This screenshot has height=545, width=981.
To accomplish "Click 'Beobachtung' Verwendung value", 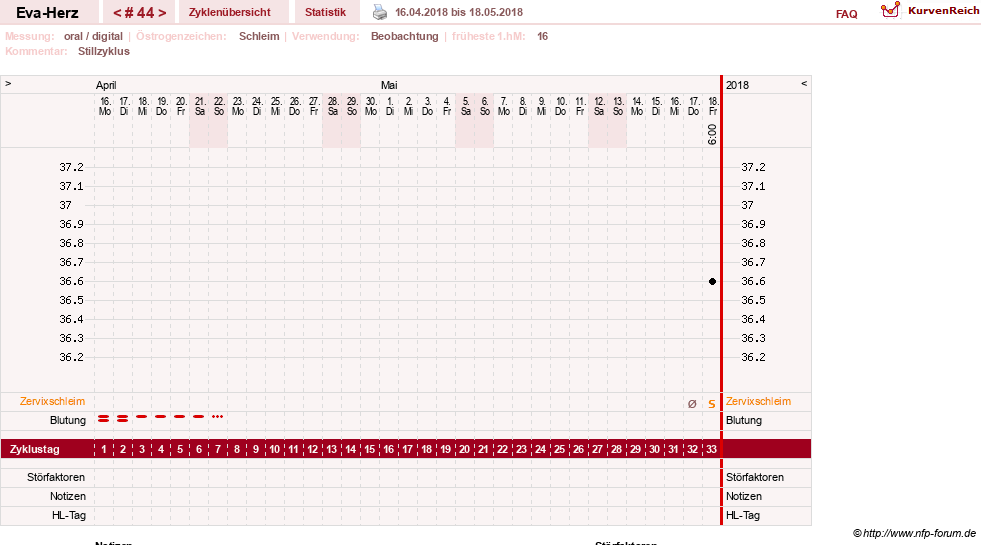I will (405, 36).
